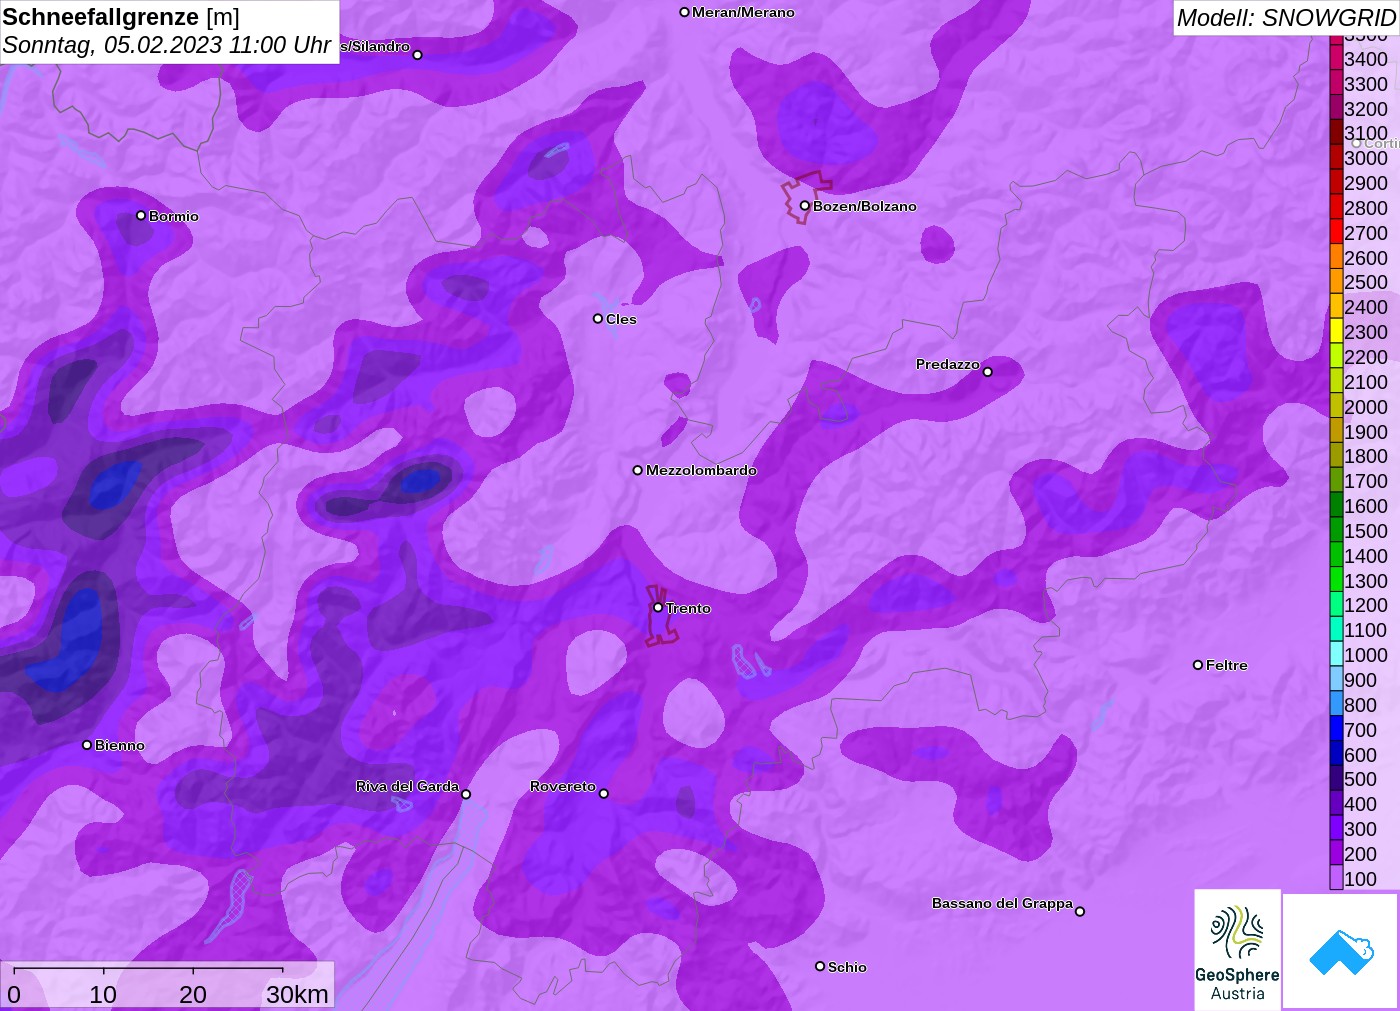Click the Cles city marker dot
This screenshot has height=1011, width=1400.
[598, 319]
